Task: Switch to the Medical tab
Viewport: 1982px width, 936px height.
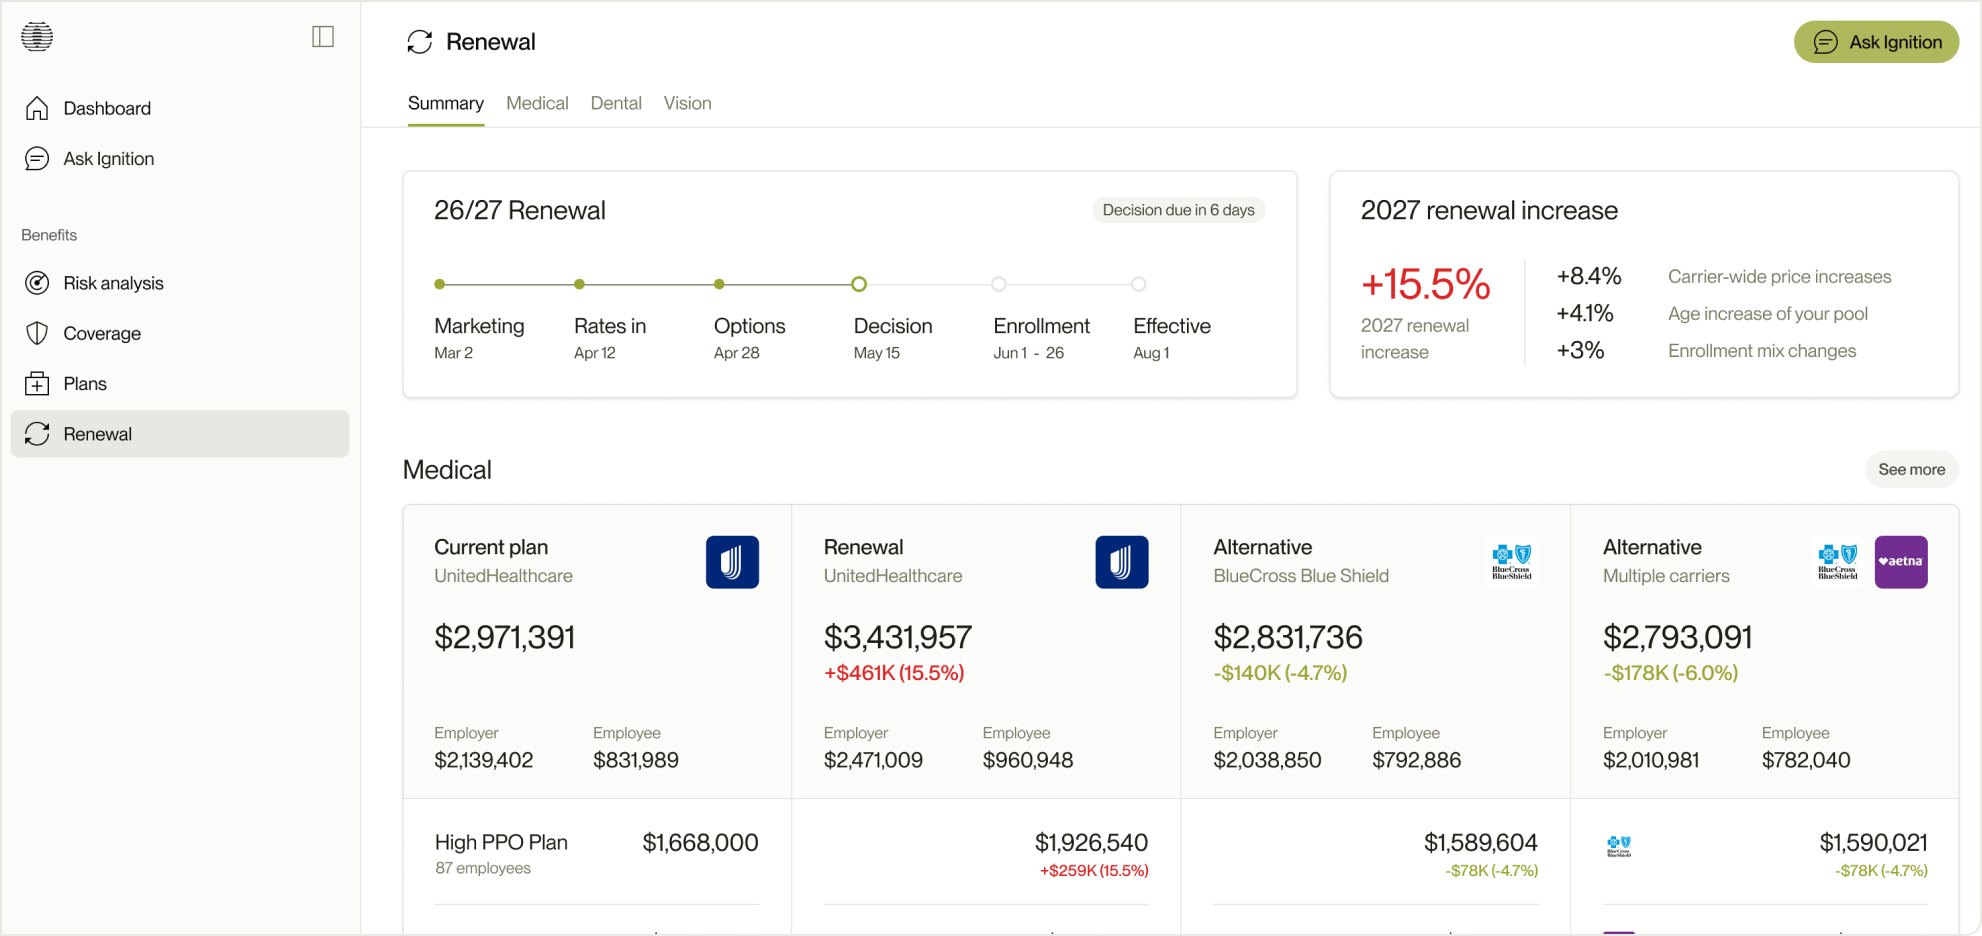Action: point(537,103)
